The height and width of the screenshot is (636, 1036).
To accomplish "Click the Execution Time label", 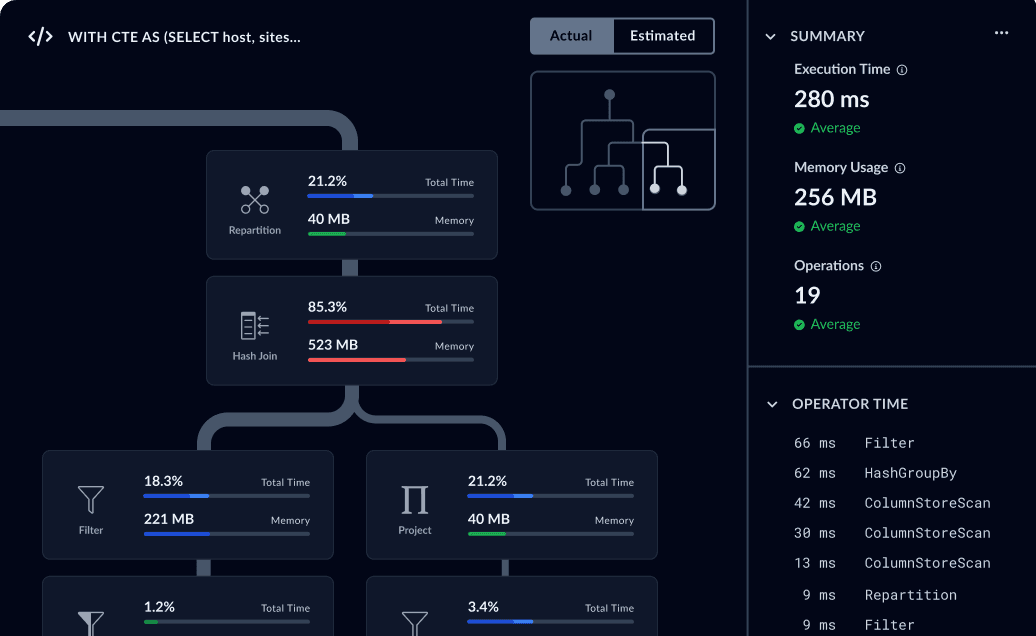I will point(842,69).
